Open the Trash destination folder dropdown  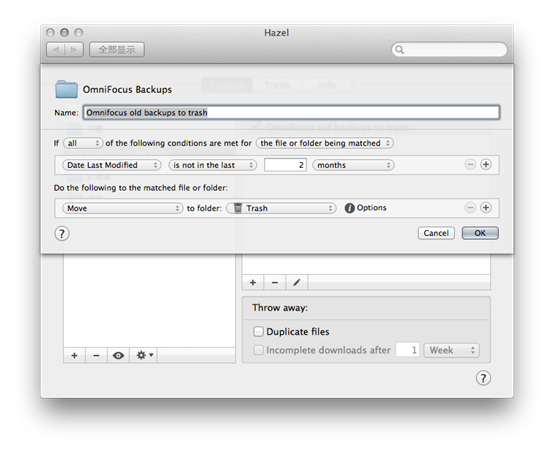(x=281, y=208)
